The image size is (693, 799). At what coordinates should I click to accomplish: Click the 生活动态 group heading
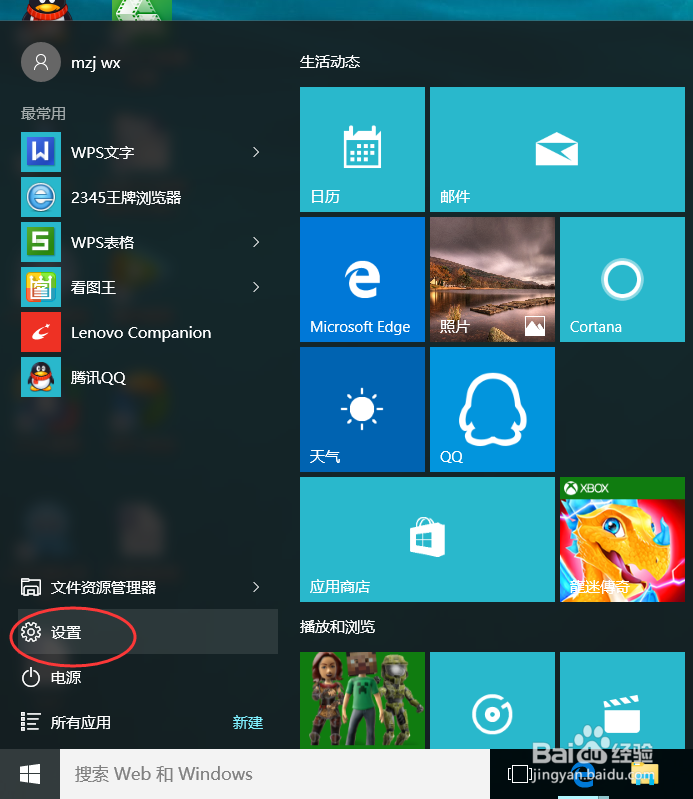(x=330, y=62)
